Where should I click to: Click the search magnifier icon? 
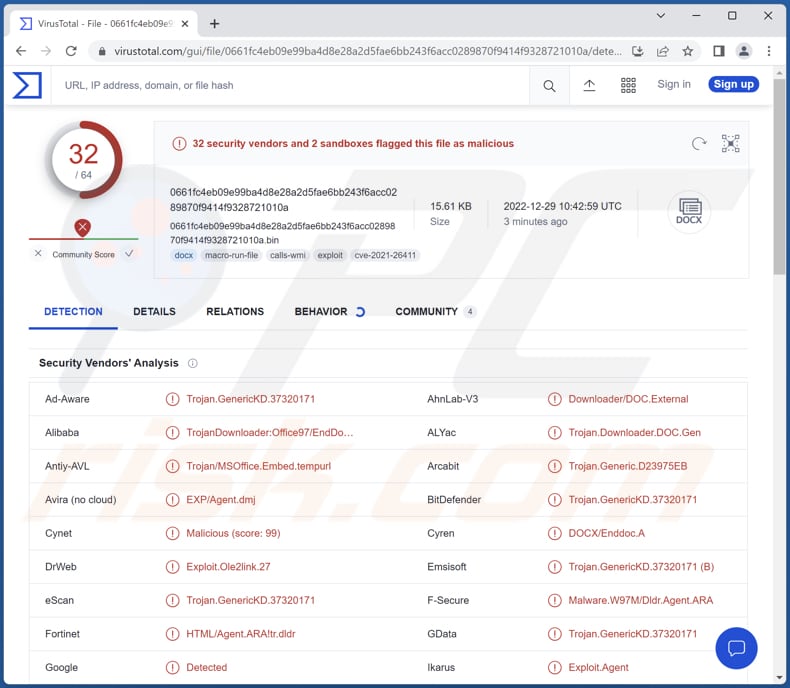point(549,86)
